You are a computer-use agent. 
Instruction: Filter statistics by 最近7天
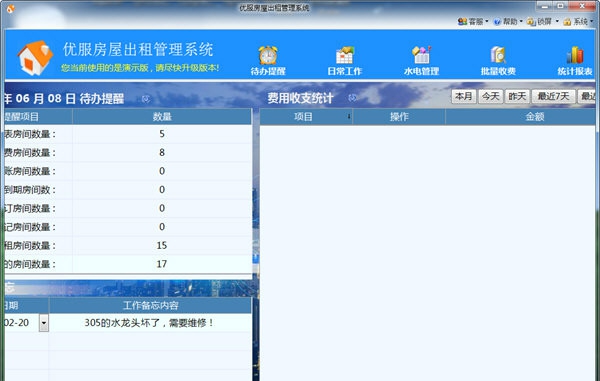(x=553, y=96)
